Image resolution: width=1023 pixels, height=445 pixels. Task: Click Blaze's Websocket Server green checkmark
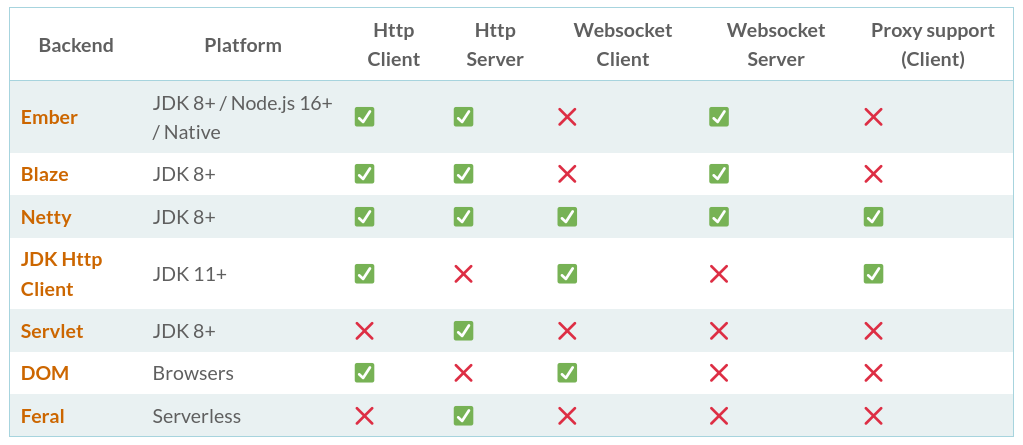(x=718, y=174)
